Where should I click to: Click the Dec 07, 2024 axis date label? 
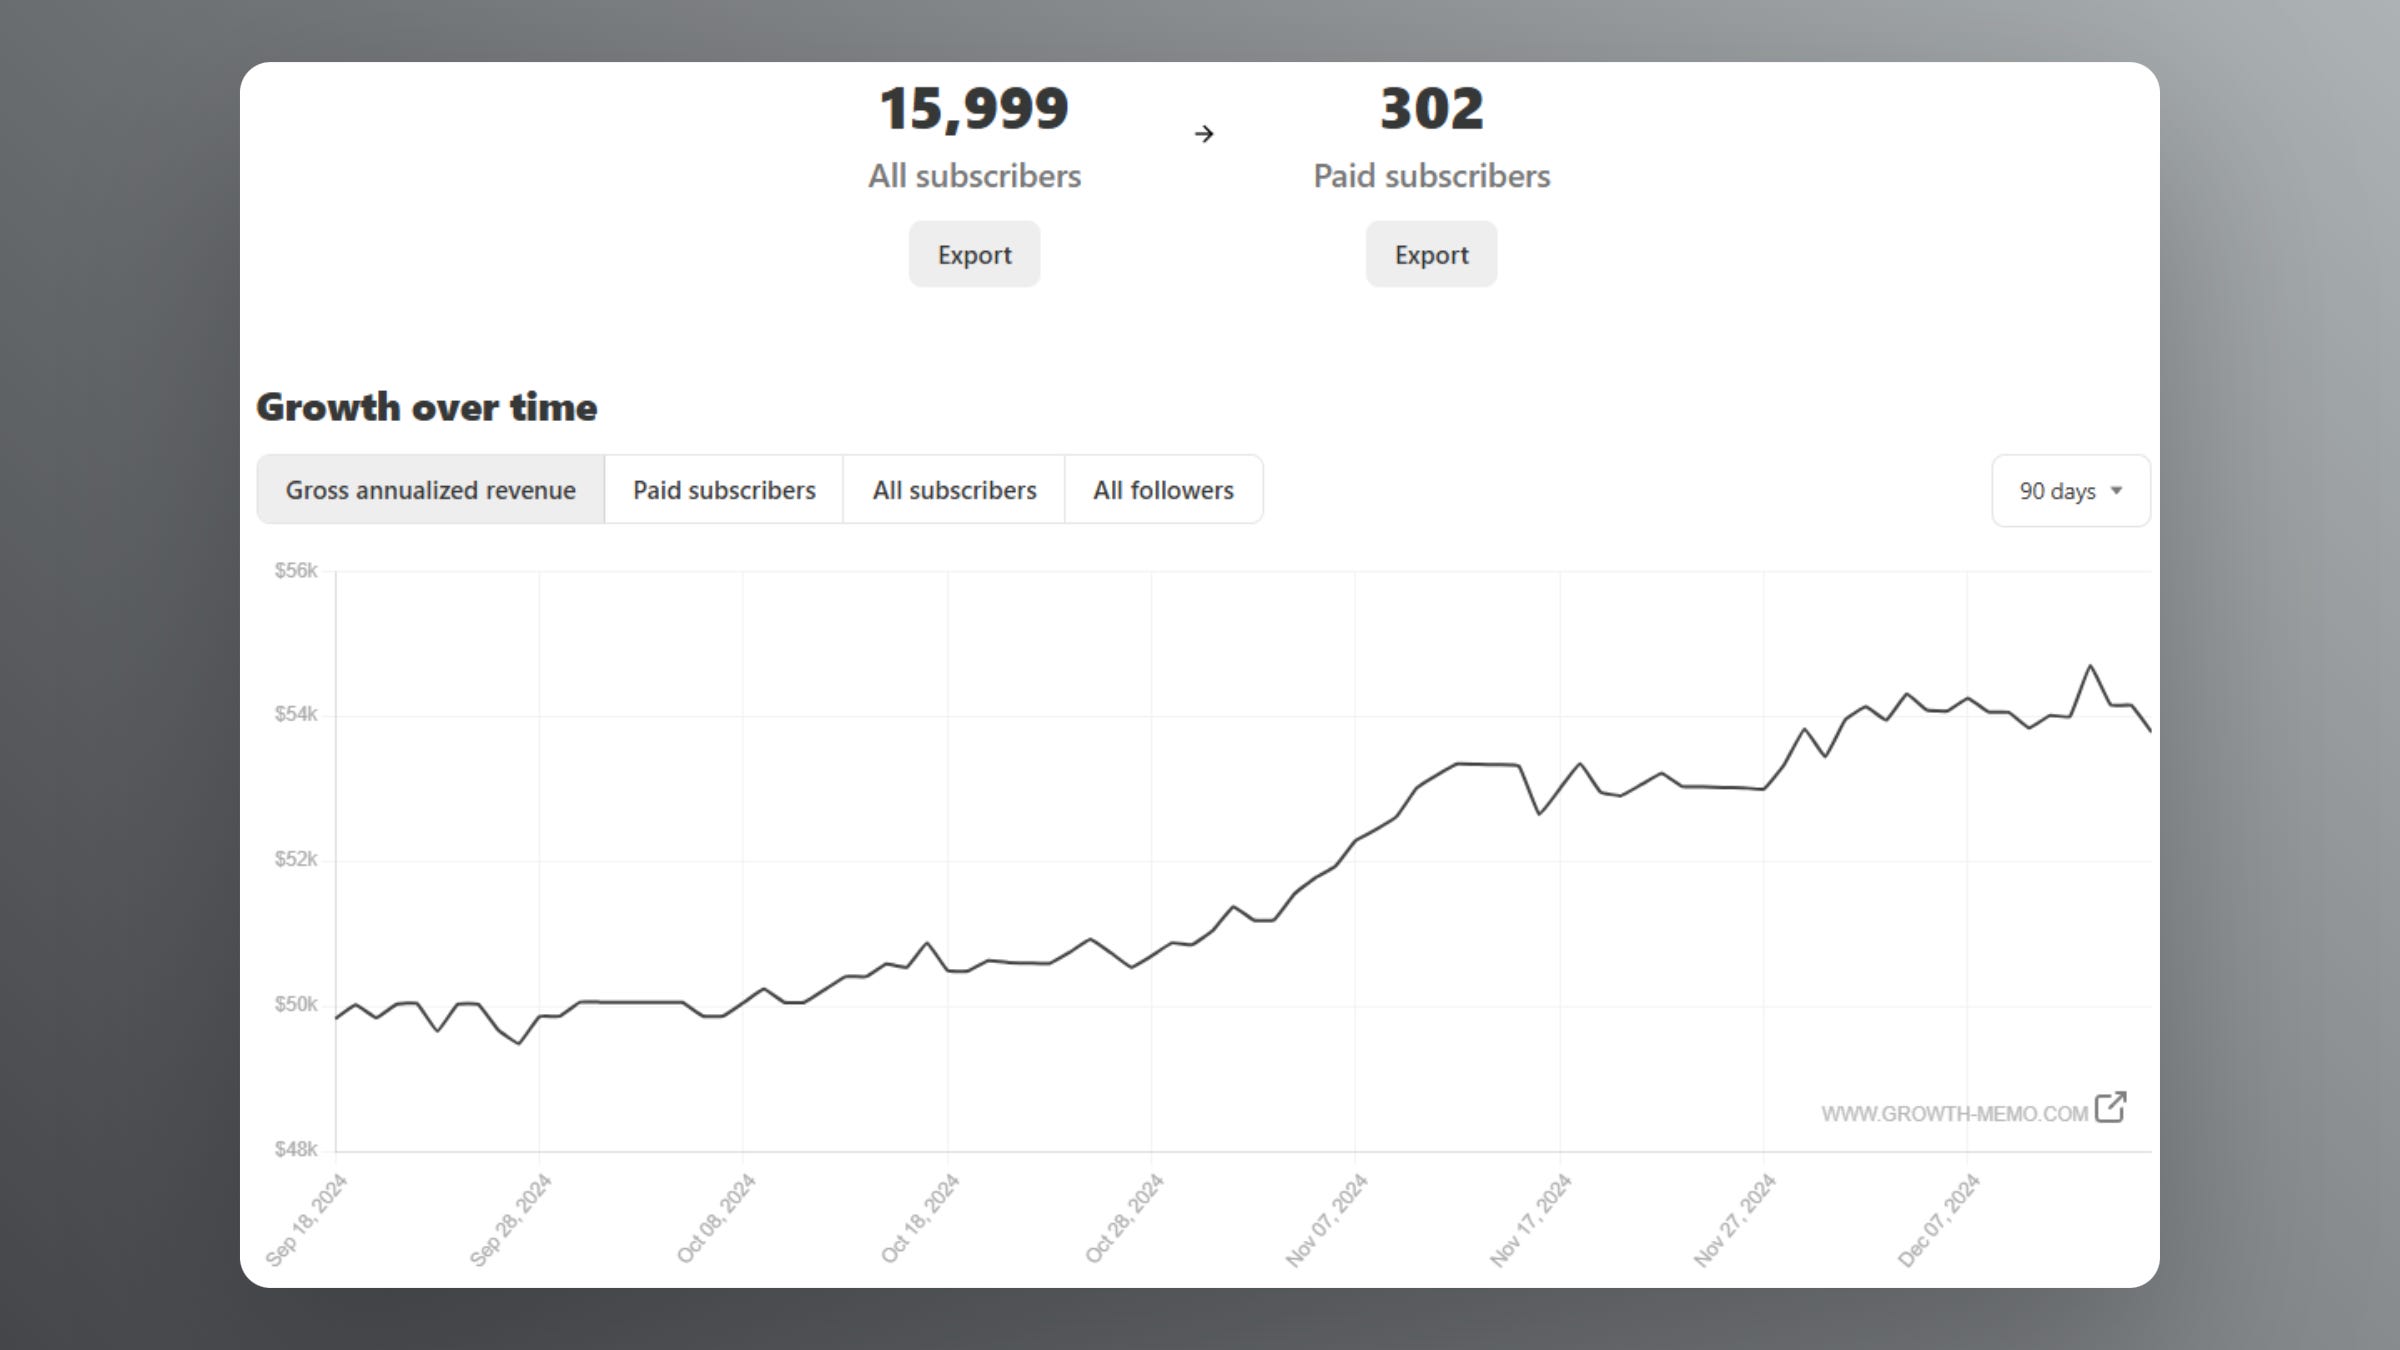click(1939, 1219)
